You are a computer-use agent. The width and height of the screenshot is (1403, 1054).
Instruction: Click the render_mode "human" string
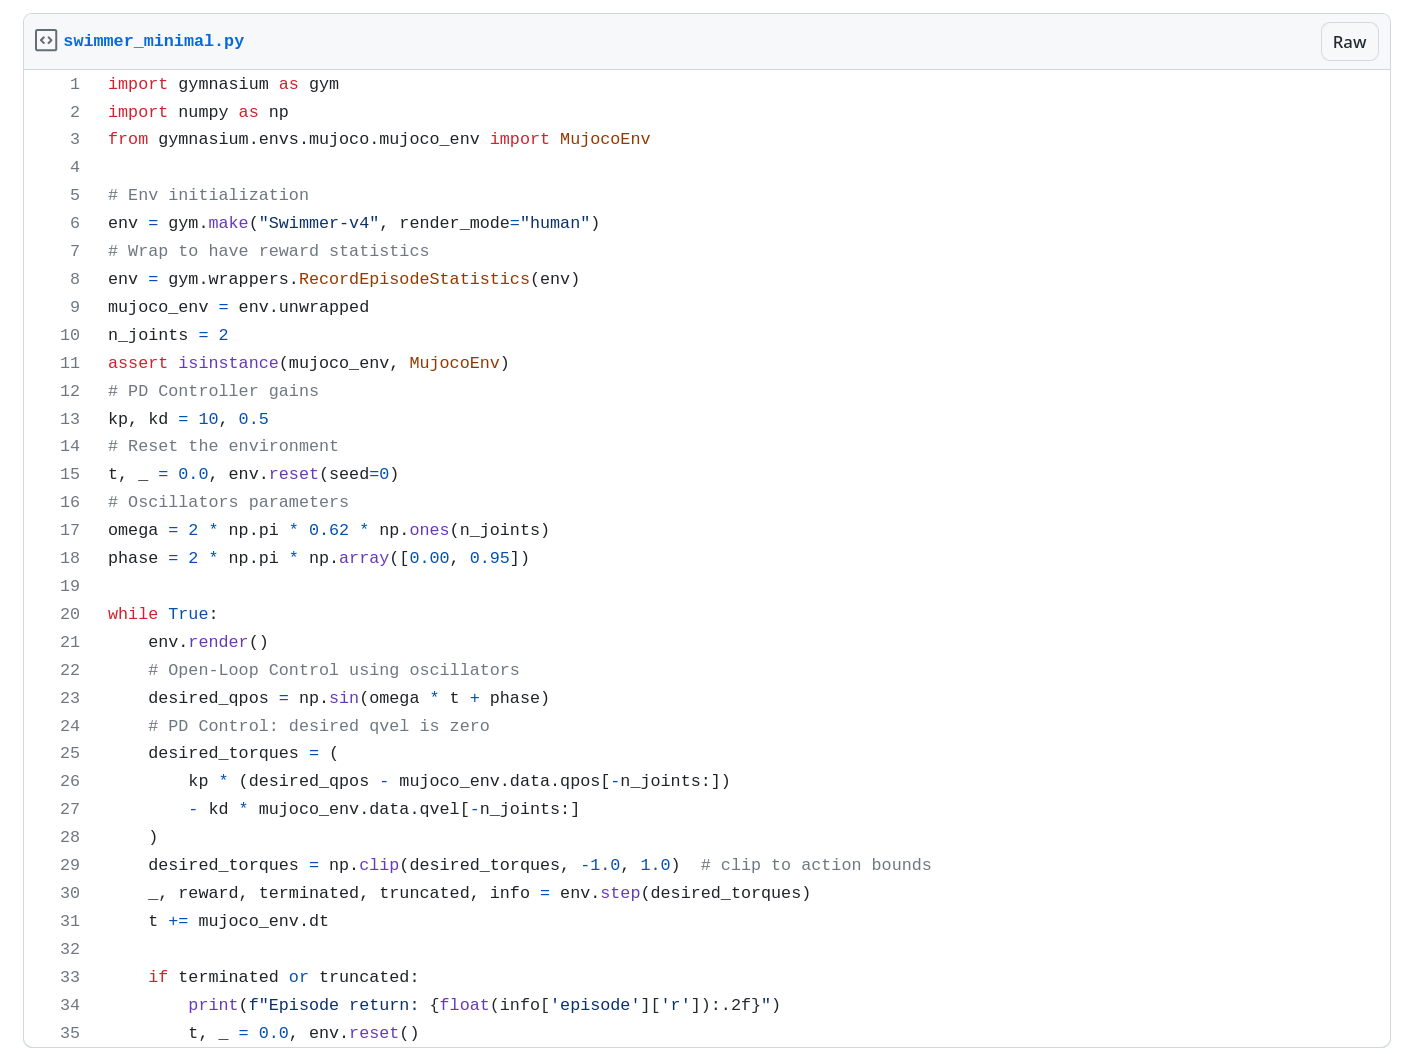click(555, 223)
